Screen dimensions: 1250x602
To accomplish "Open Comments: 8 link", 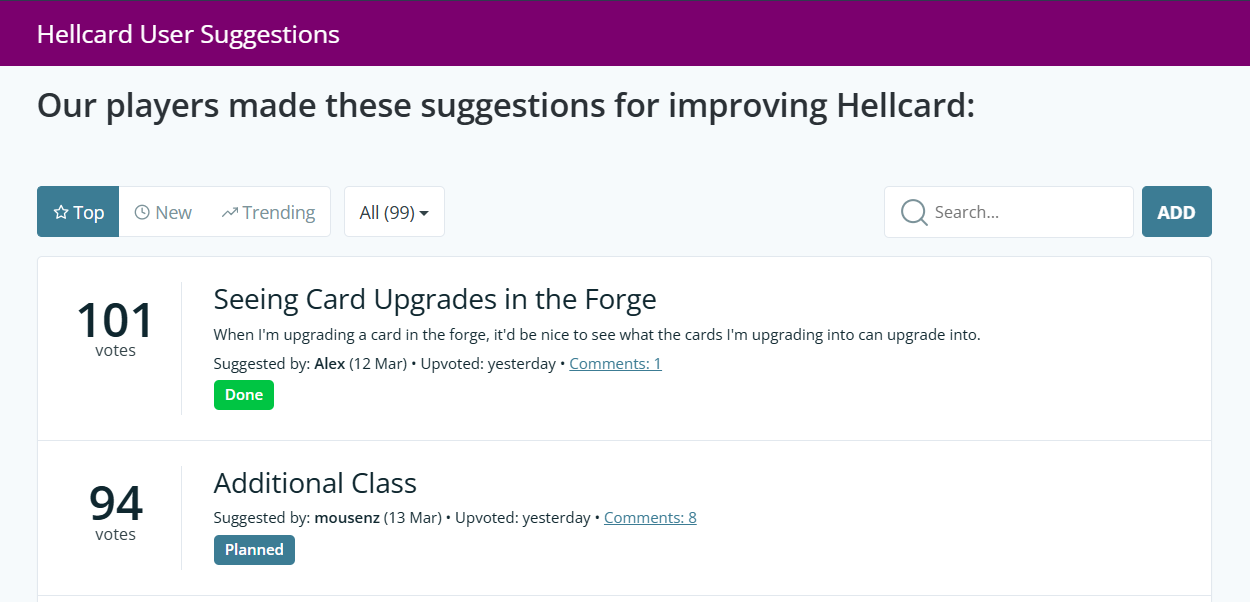I will [650, 518].
